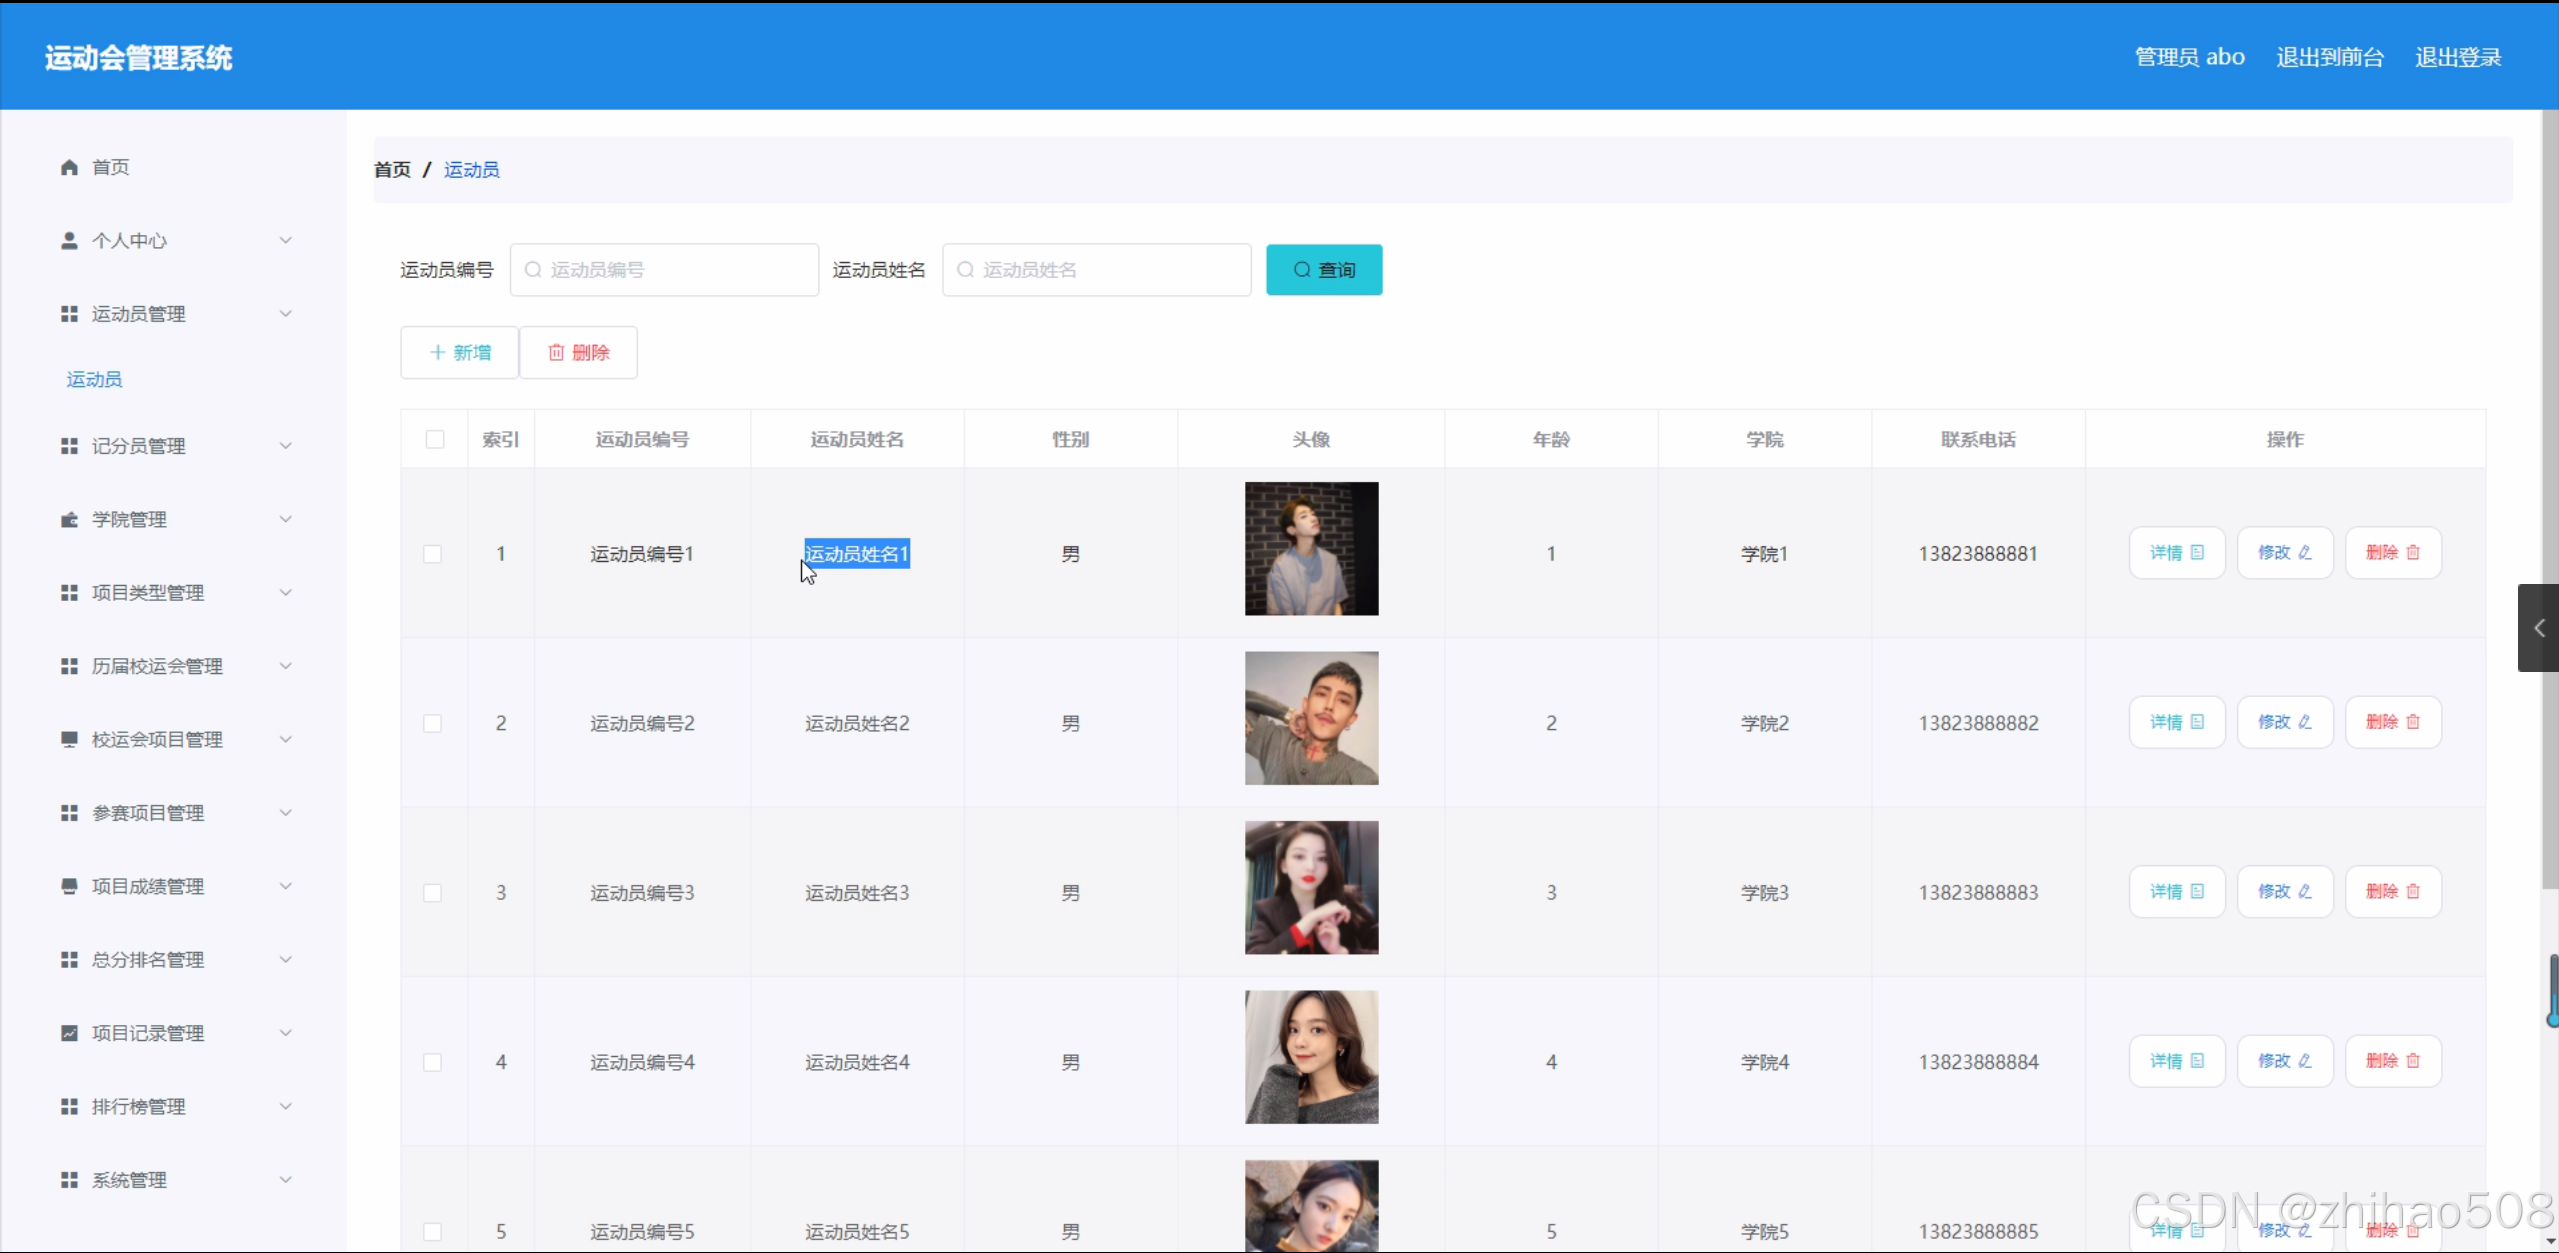Click the icon beside 项目成绩管理
The image size is (2559, 1253).
coord(69,886)
